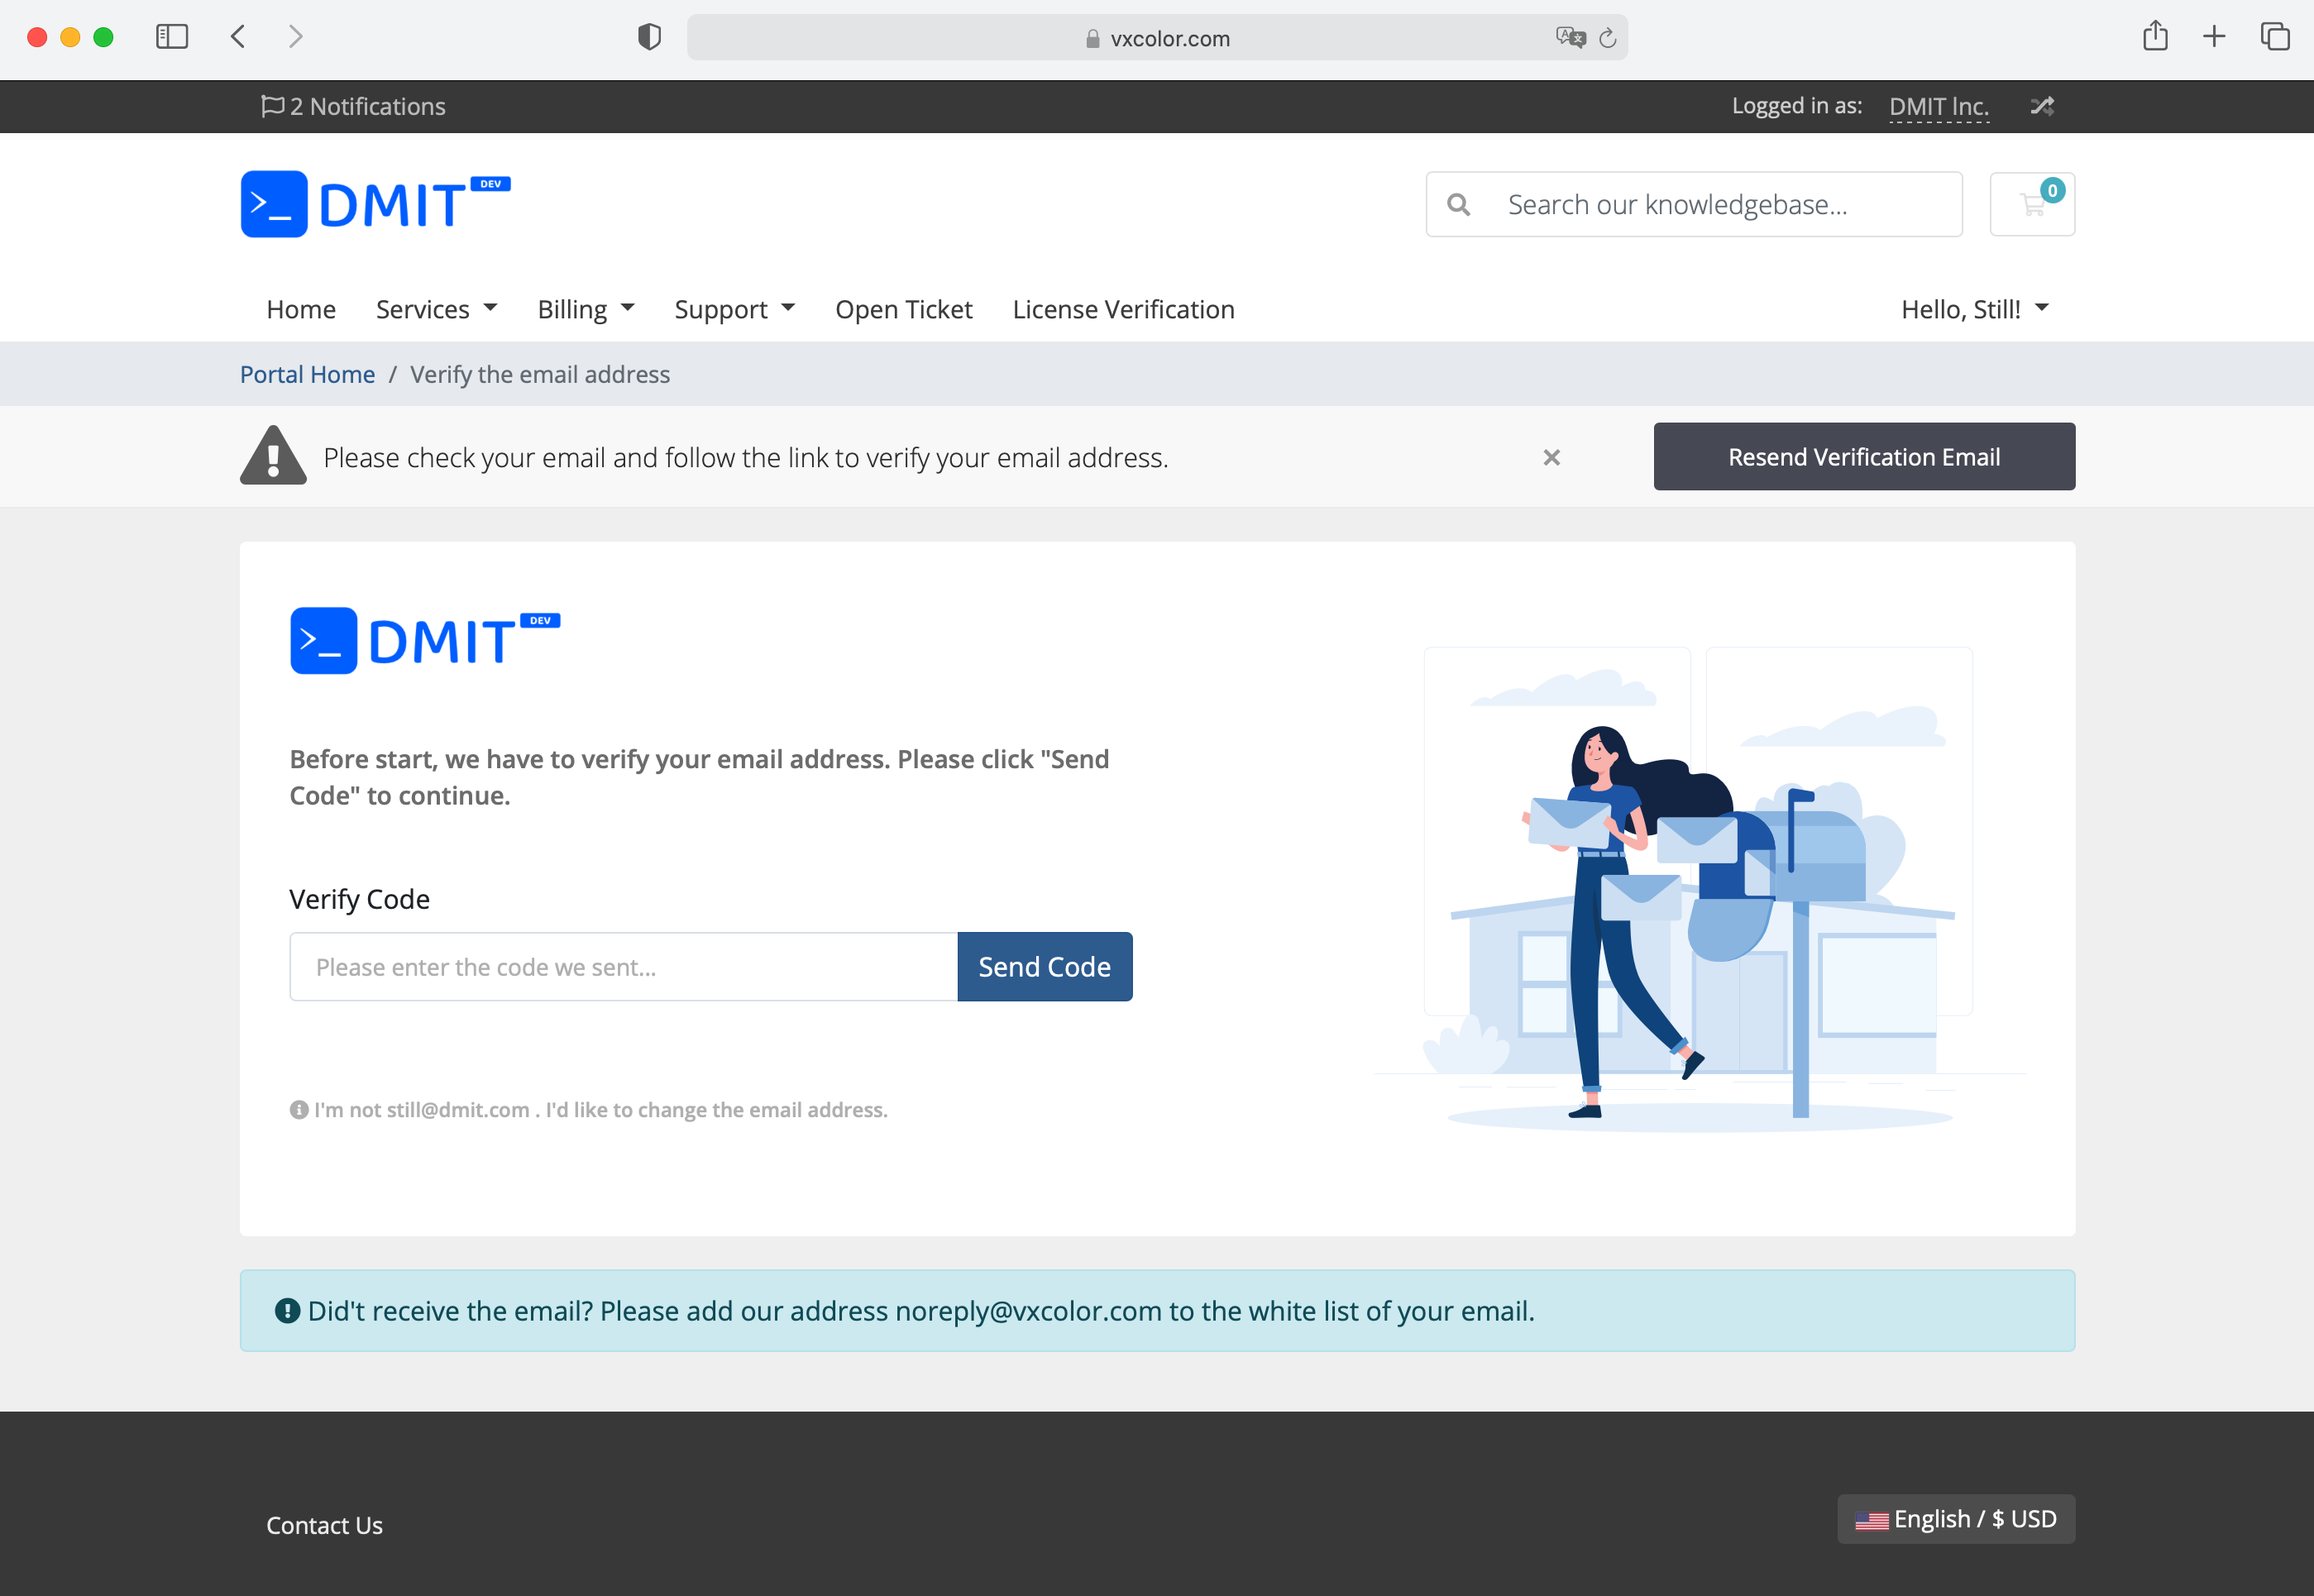
Task: Open the shopping cart icon
Action: pos(2032,204)
